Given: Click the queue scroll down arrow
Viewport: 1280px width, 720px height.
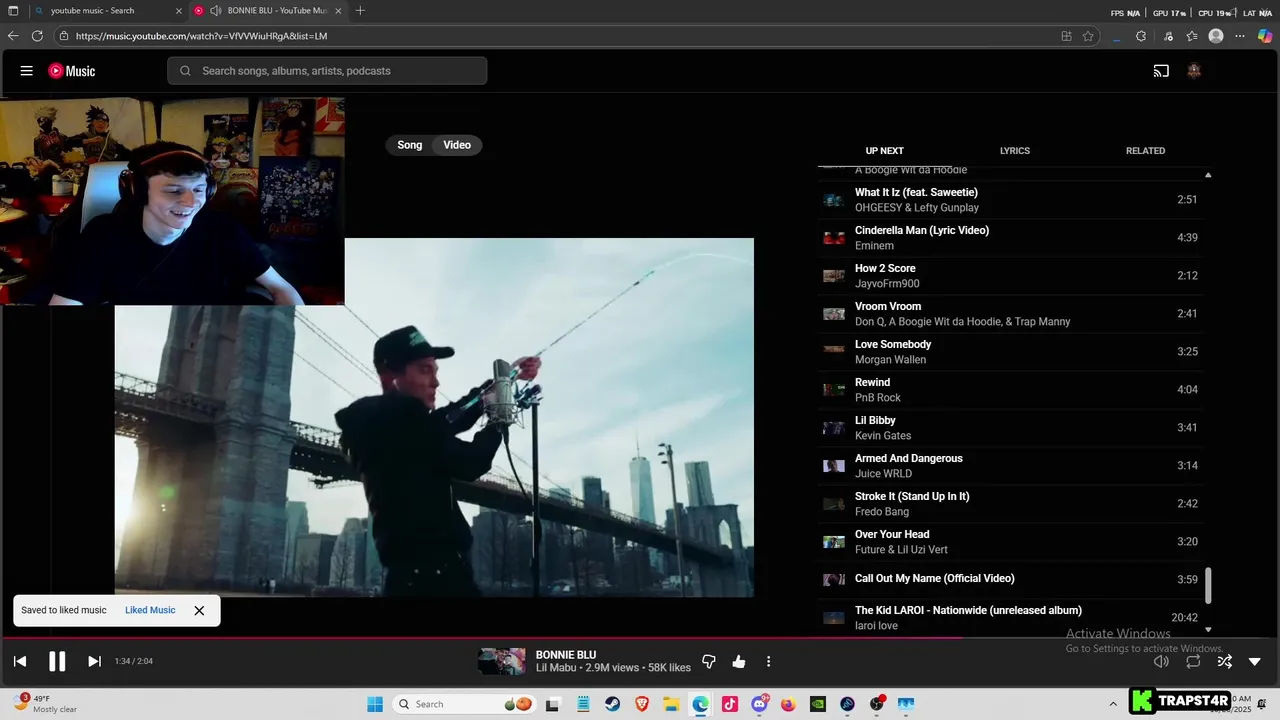Looking at the screenshot, I should click(x=1208, y=629).
